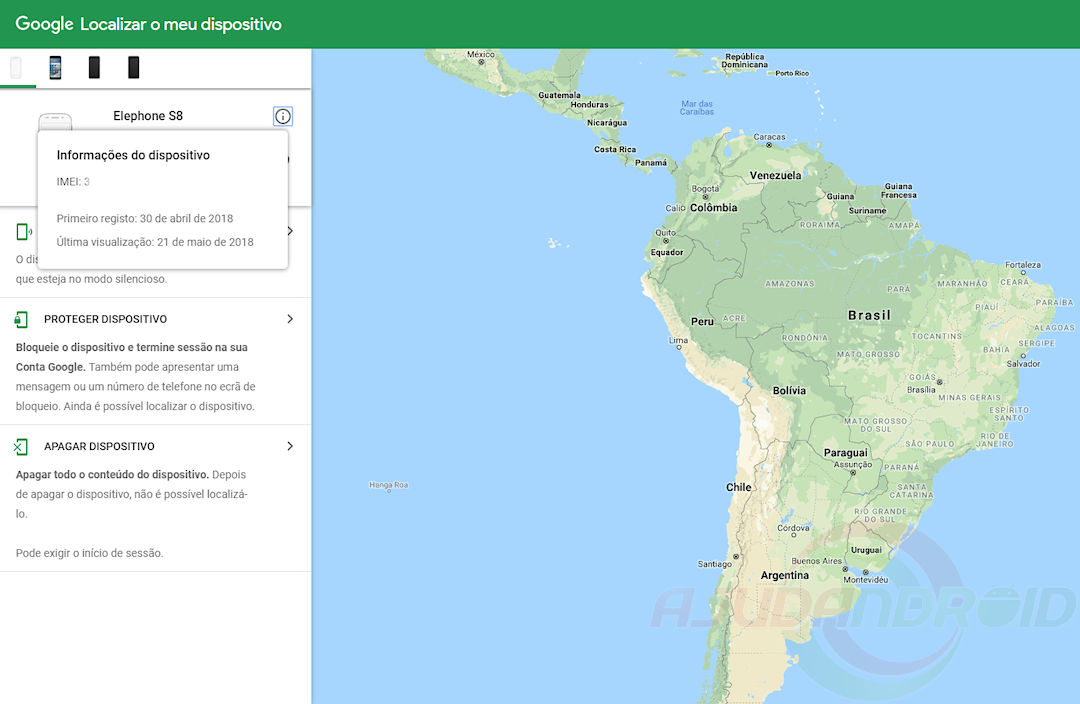Click Peru label on the map
This screenshot has height=704, width=1080.
(702, 322)
